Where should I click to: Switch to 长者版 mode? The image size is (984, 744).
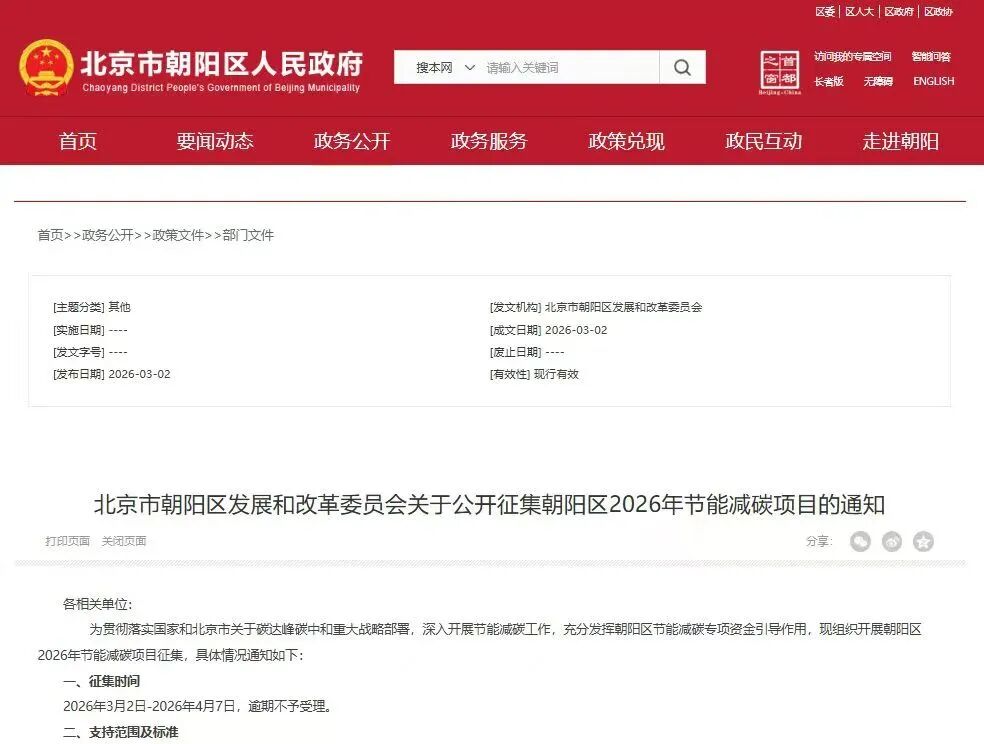click(x=829, y=81)
